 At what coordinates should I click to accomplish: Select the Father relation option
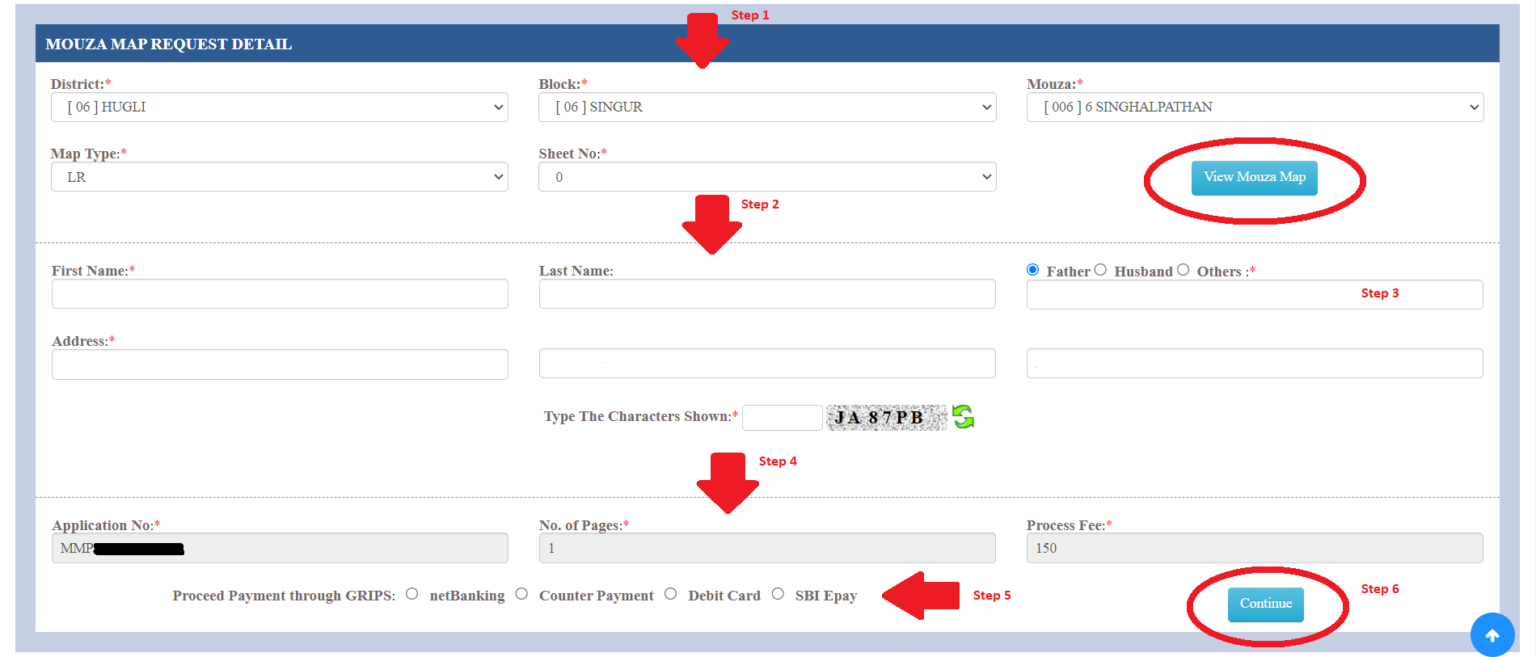(x=1032, y=269)
